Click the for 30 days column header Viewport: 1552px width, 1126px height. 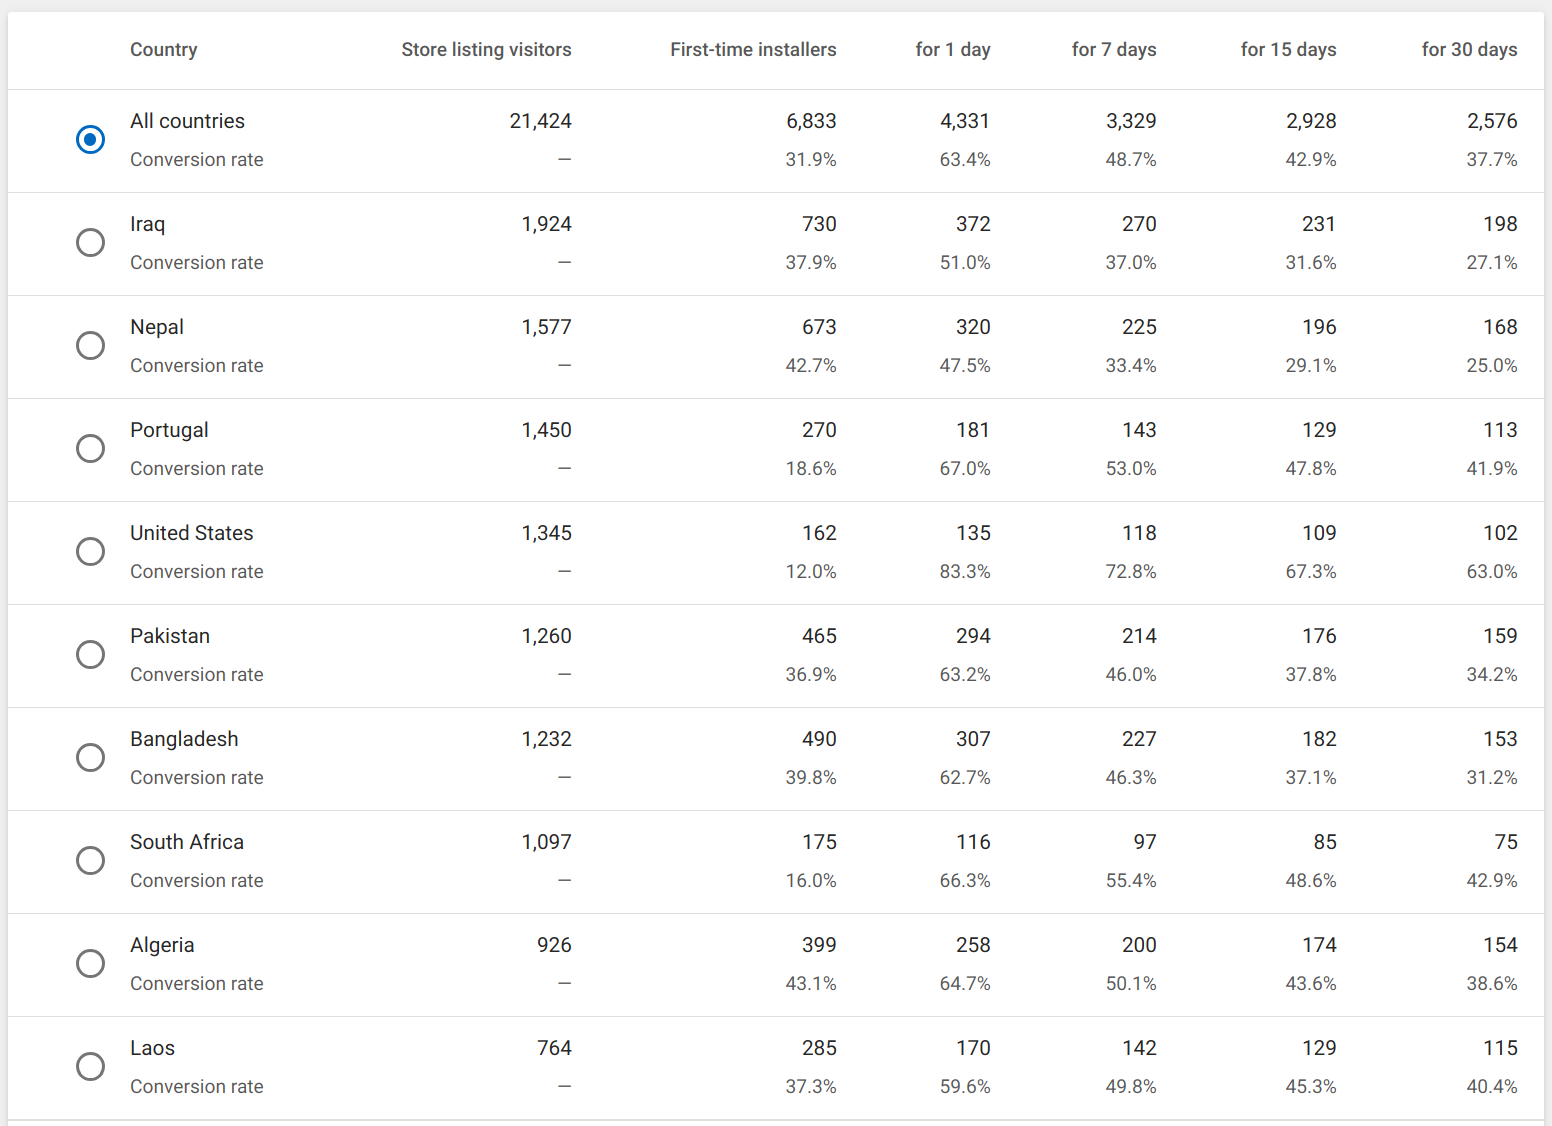tap(1469, 50)
